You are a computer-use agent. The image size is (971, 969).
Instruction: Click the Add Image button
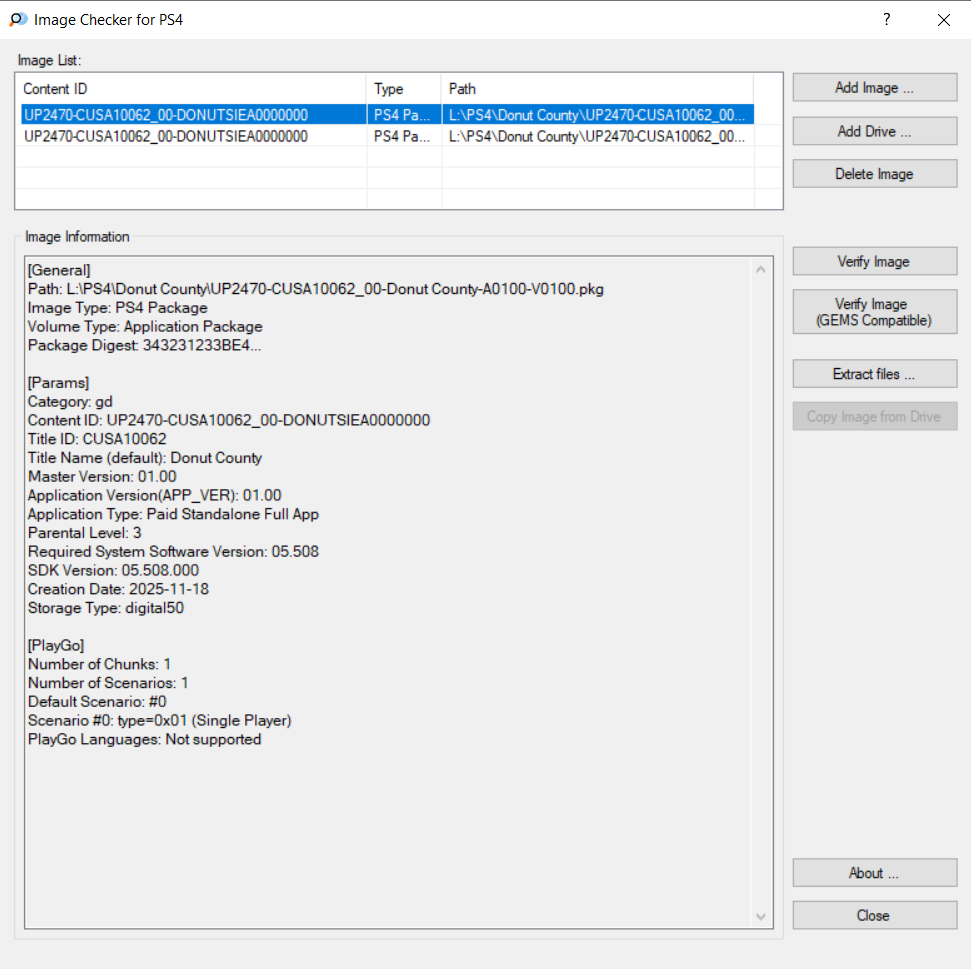(x=874, y=88)
